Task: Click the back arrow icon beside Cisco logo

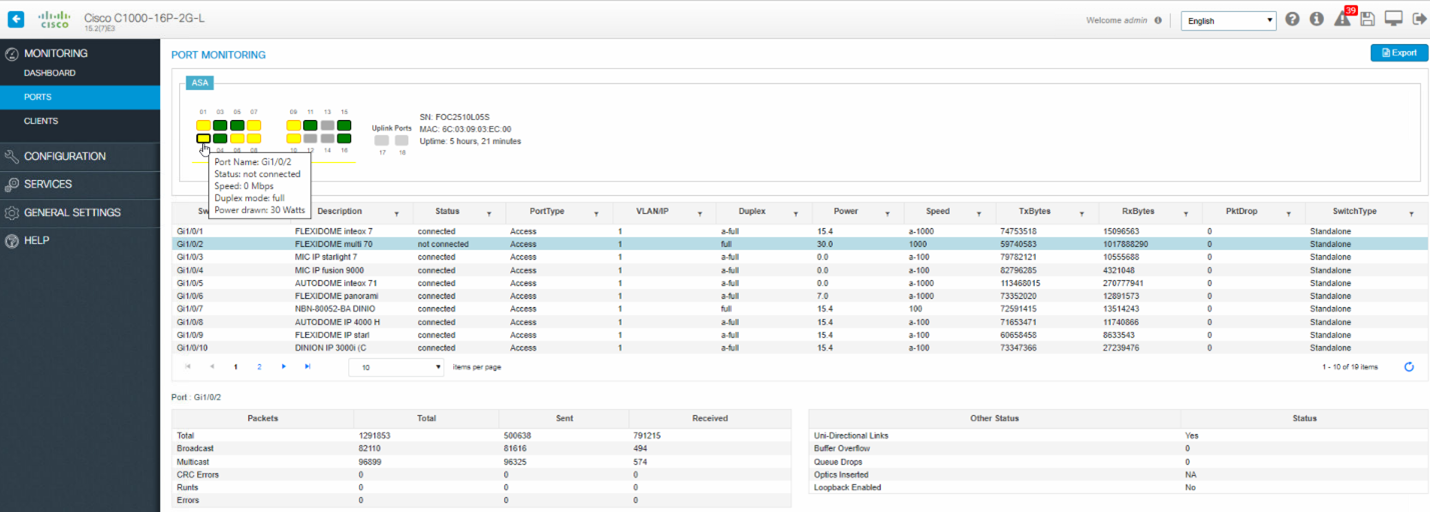Action: [16, 19]
